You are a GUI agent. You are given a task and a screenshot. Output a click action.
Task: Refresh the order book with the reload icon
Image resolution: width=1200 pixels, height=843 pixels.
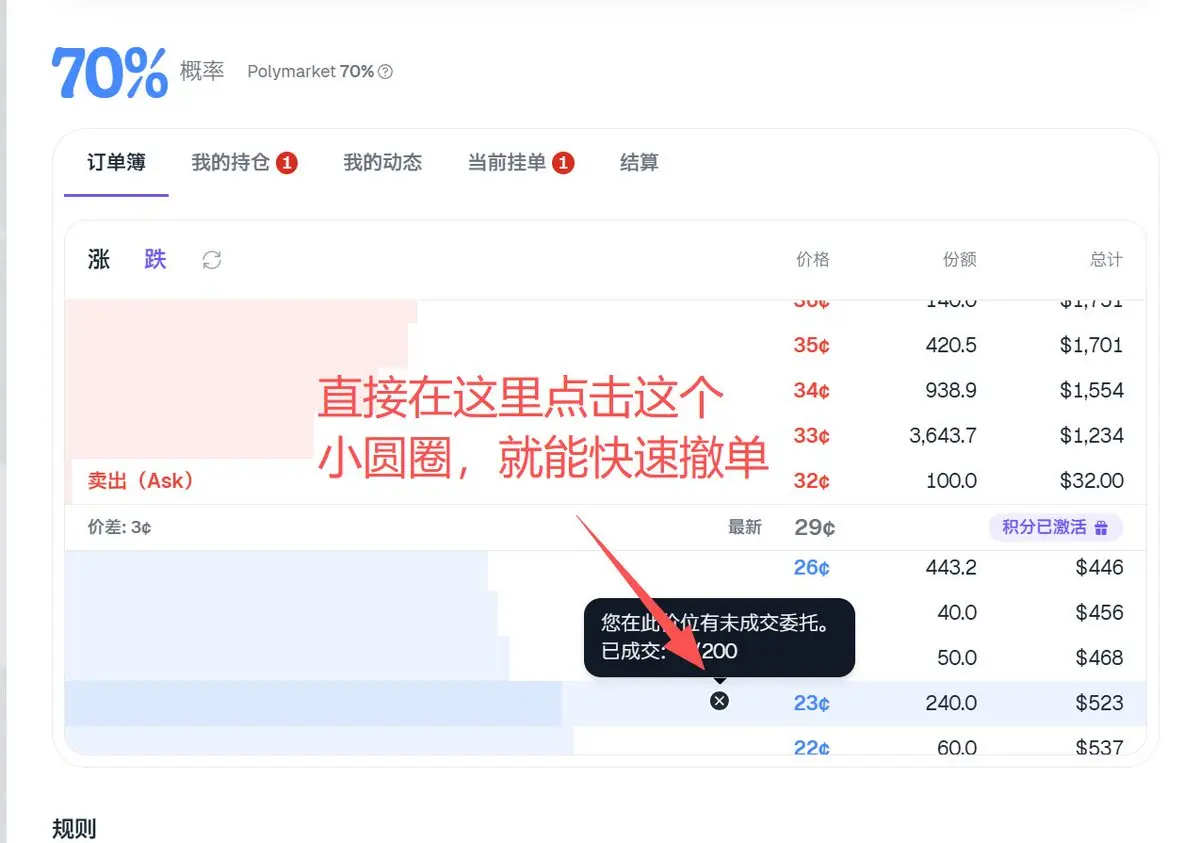(x=212, y=260)
